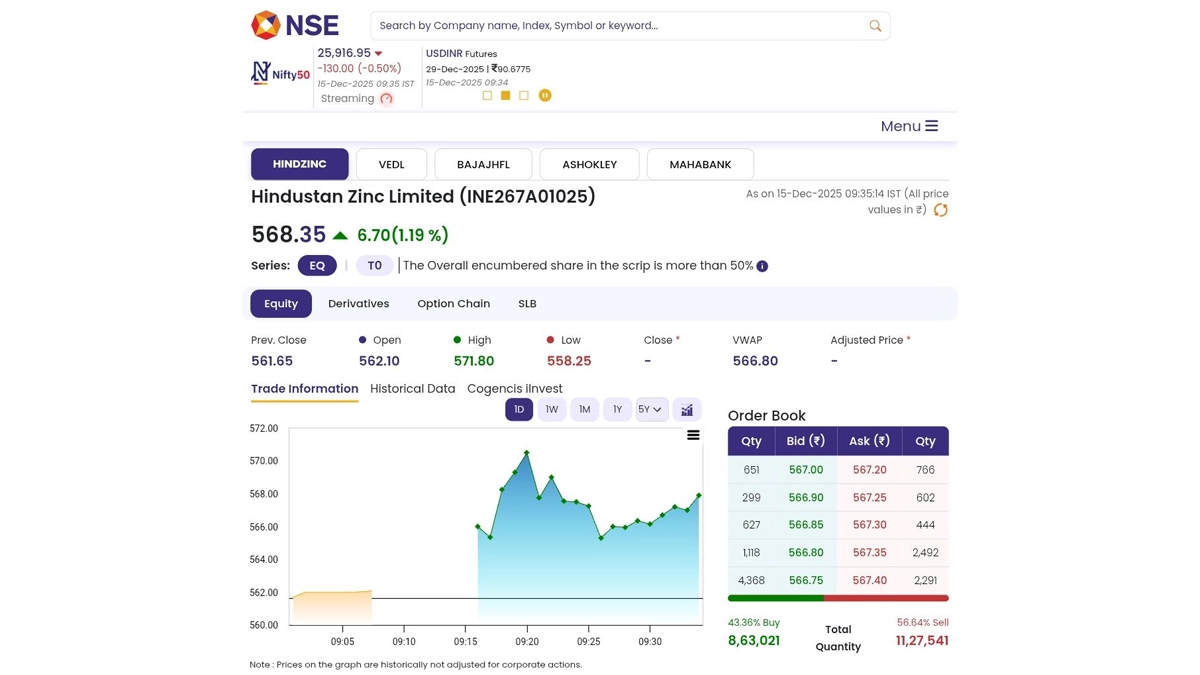Click the company search input field
Screen dimensions: 1200x675
pos(615,26)
